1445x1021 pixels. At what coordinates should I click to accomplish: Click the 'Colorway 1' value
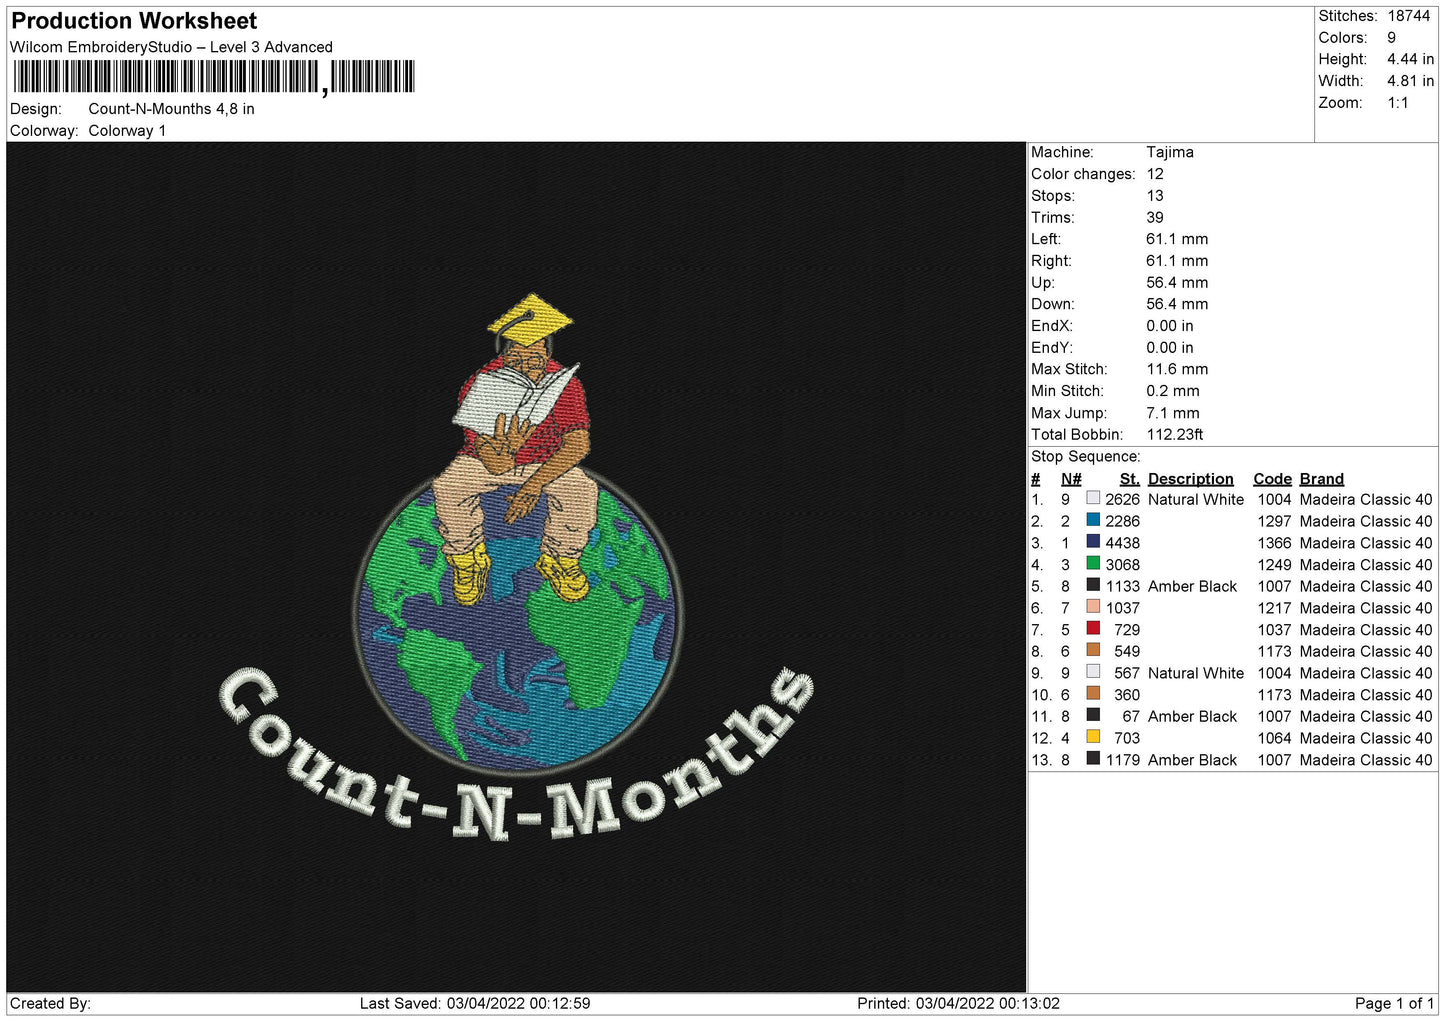click(x=127, y=131)
